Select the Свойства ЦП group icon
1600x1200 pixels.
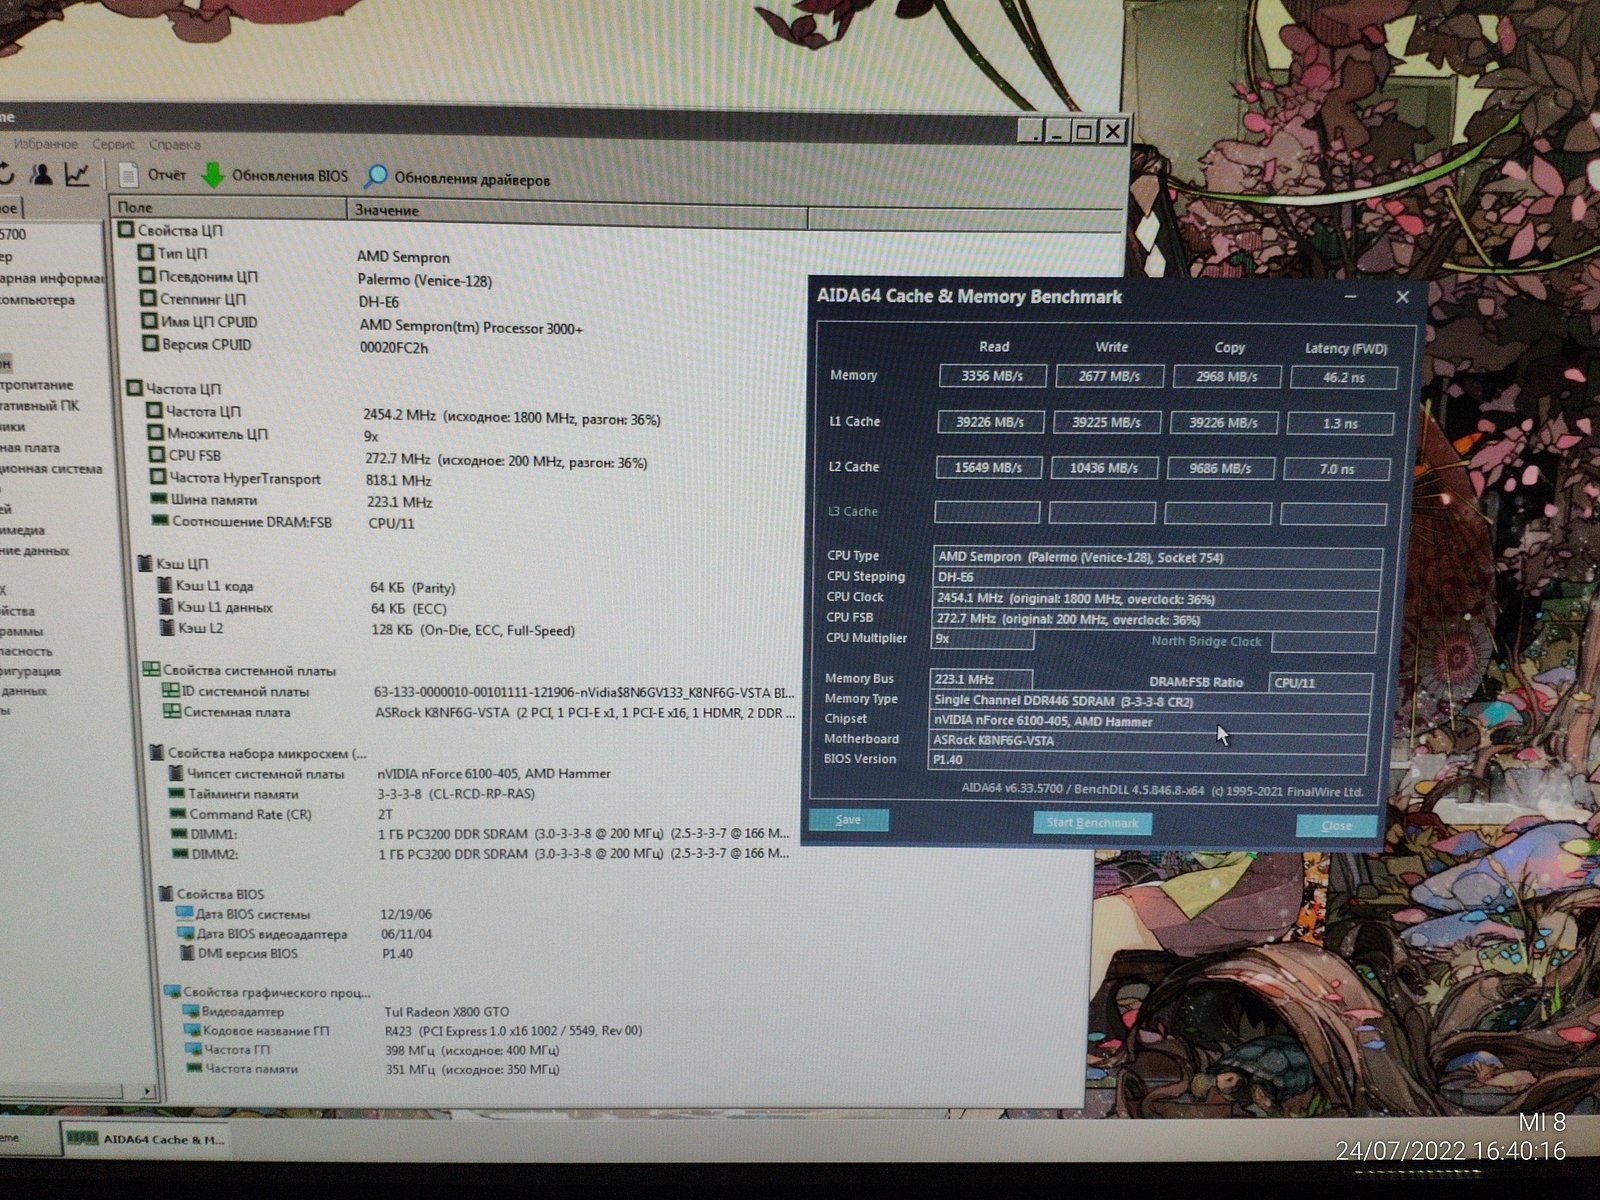(x=126, y=230)
